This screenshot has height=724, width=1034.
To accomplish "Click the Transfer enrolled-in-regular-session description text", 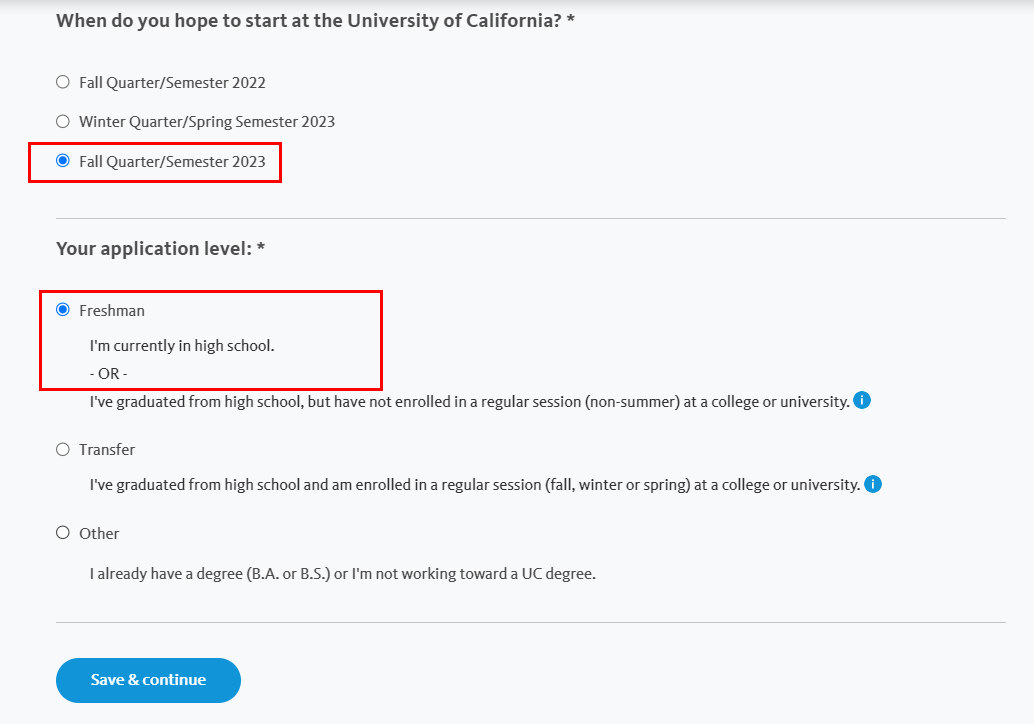I will (475, 485).
